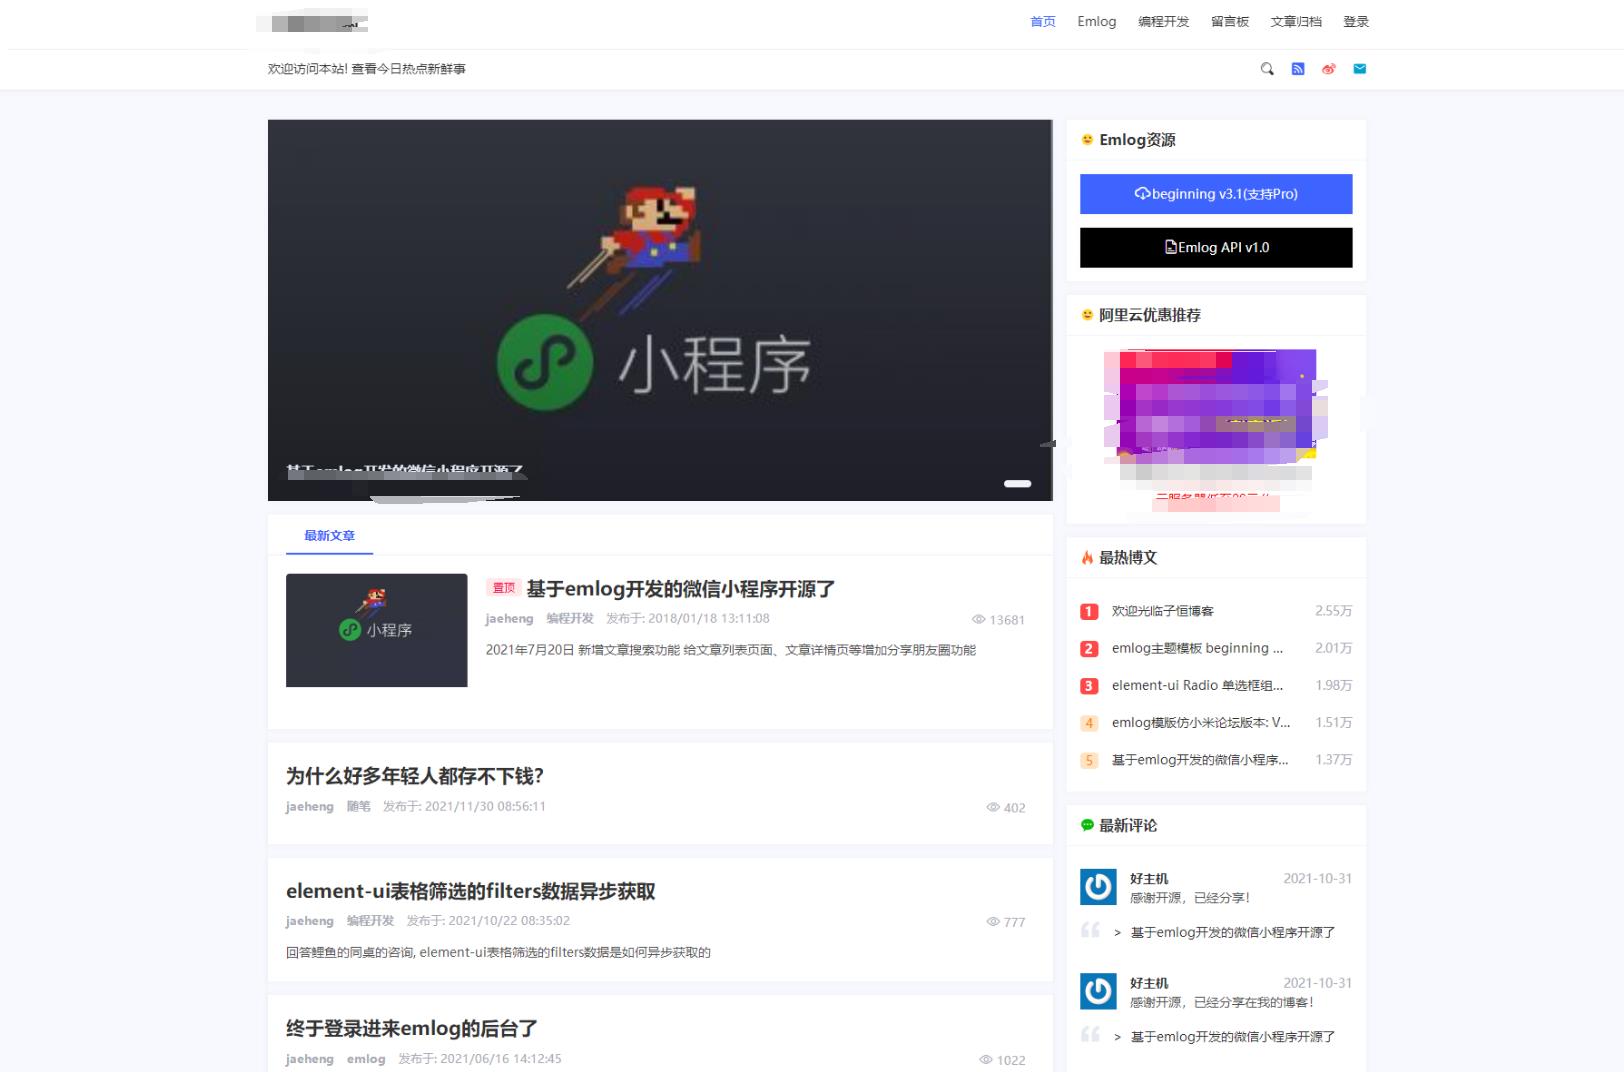Screen dimensions: 1624x1072
Task: Click the teal email contact icon
Action: click(1359, 69)
